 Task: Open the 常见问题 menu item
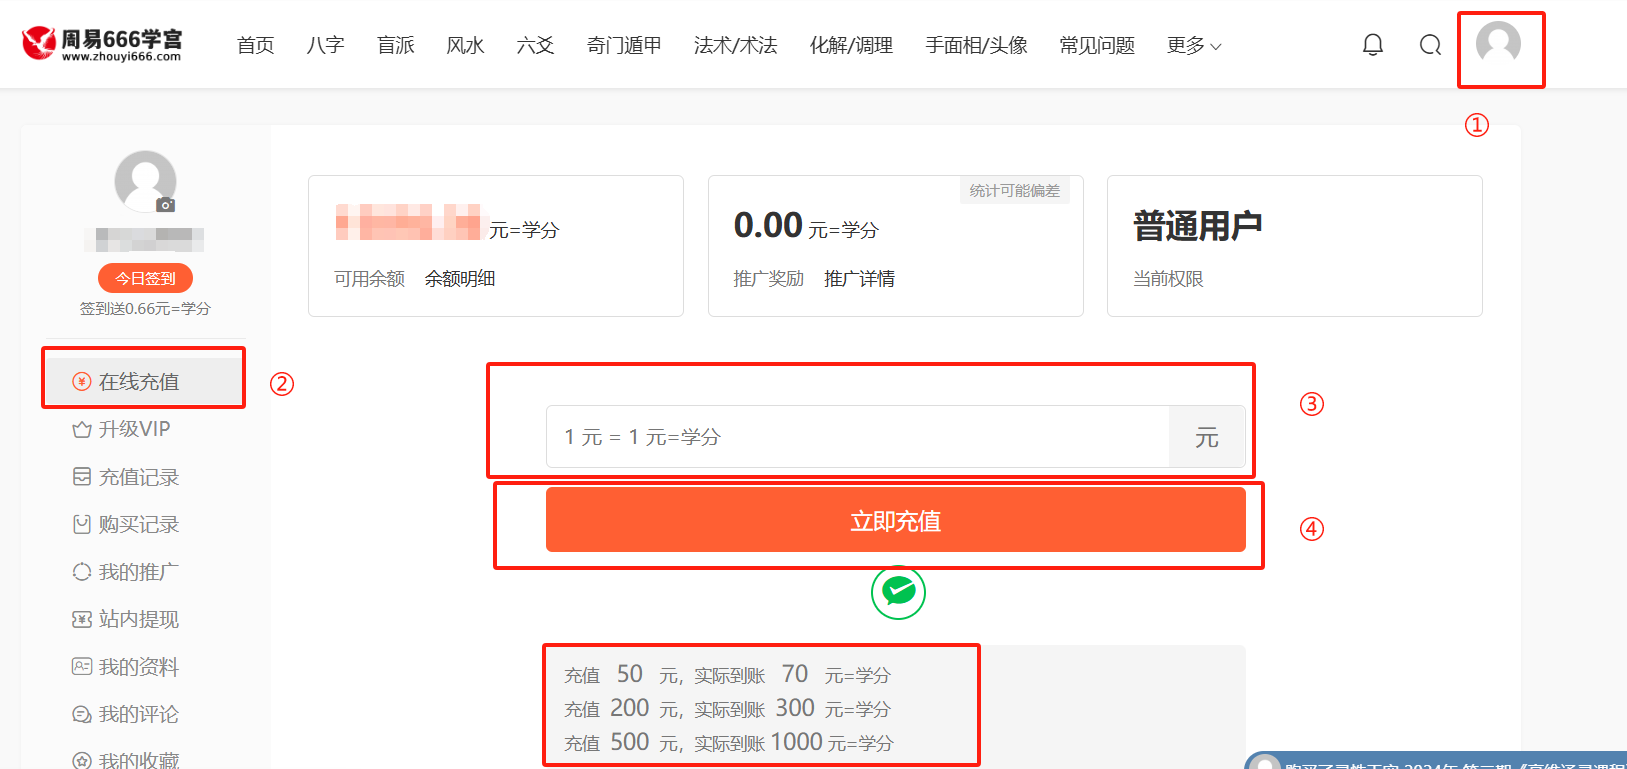coord(1097,46)
